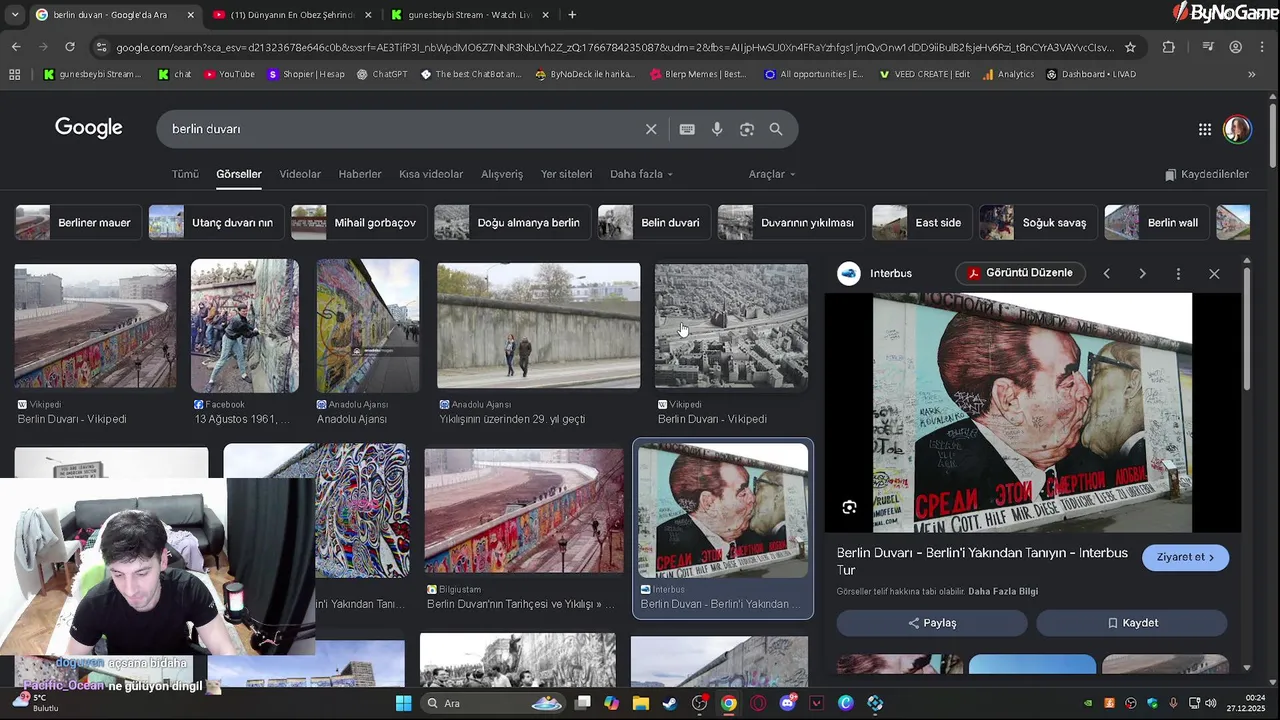Click the preview panel vertical scrollbar
This screenshot has height=720, width=1280.
pyautogui.click(x=1246, y=330)
